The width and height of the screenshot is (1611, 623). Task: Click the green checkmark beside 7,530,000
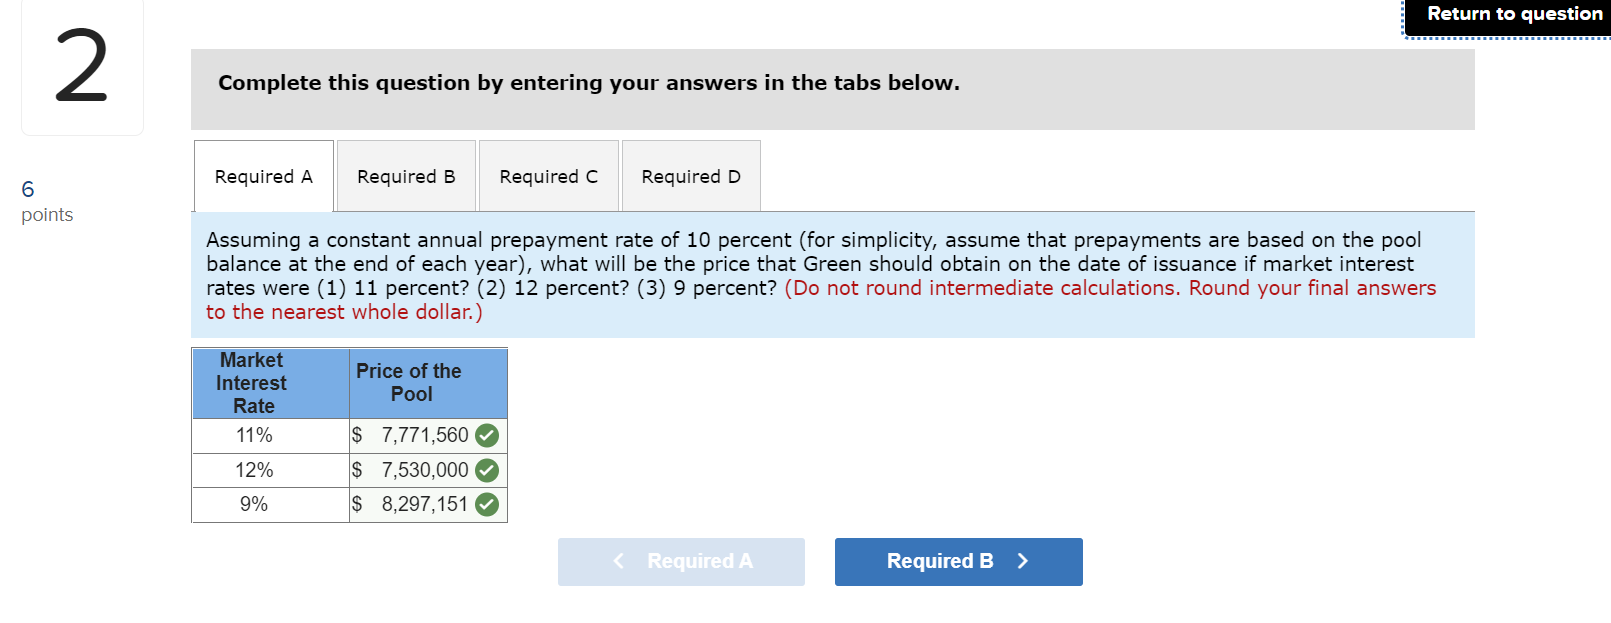487,470
